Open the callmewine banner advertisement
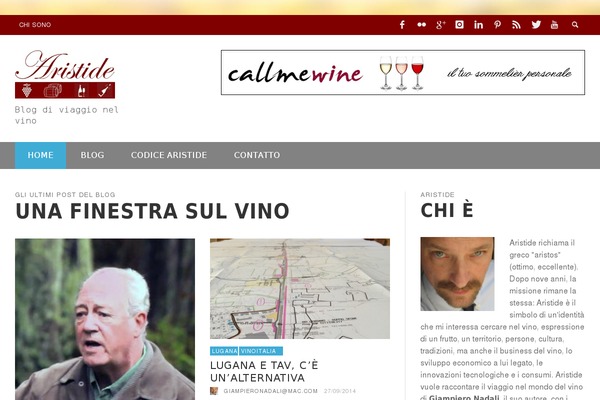600x400 pixels. point(403,72)
